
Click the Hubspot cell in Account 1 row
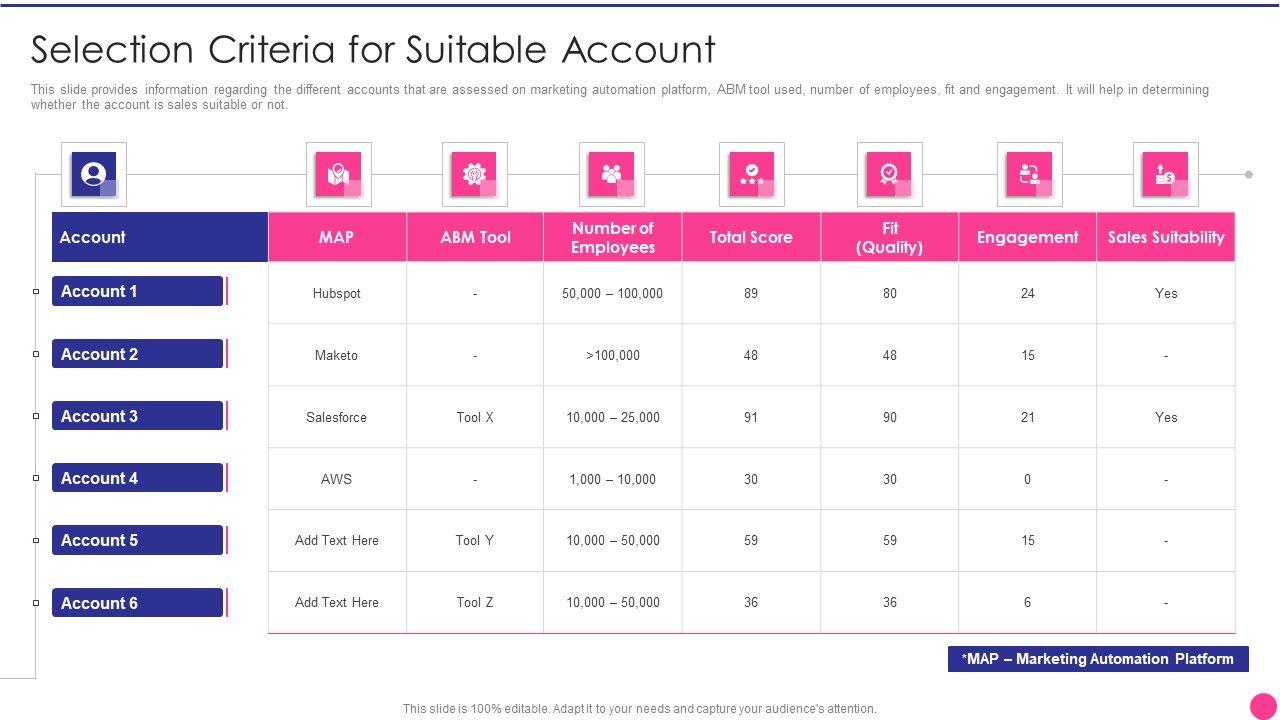(x=336, y=293)
